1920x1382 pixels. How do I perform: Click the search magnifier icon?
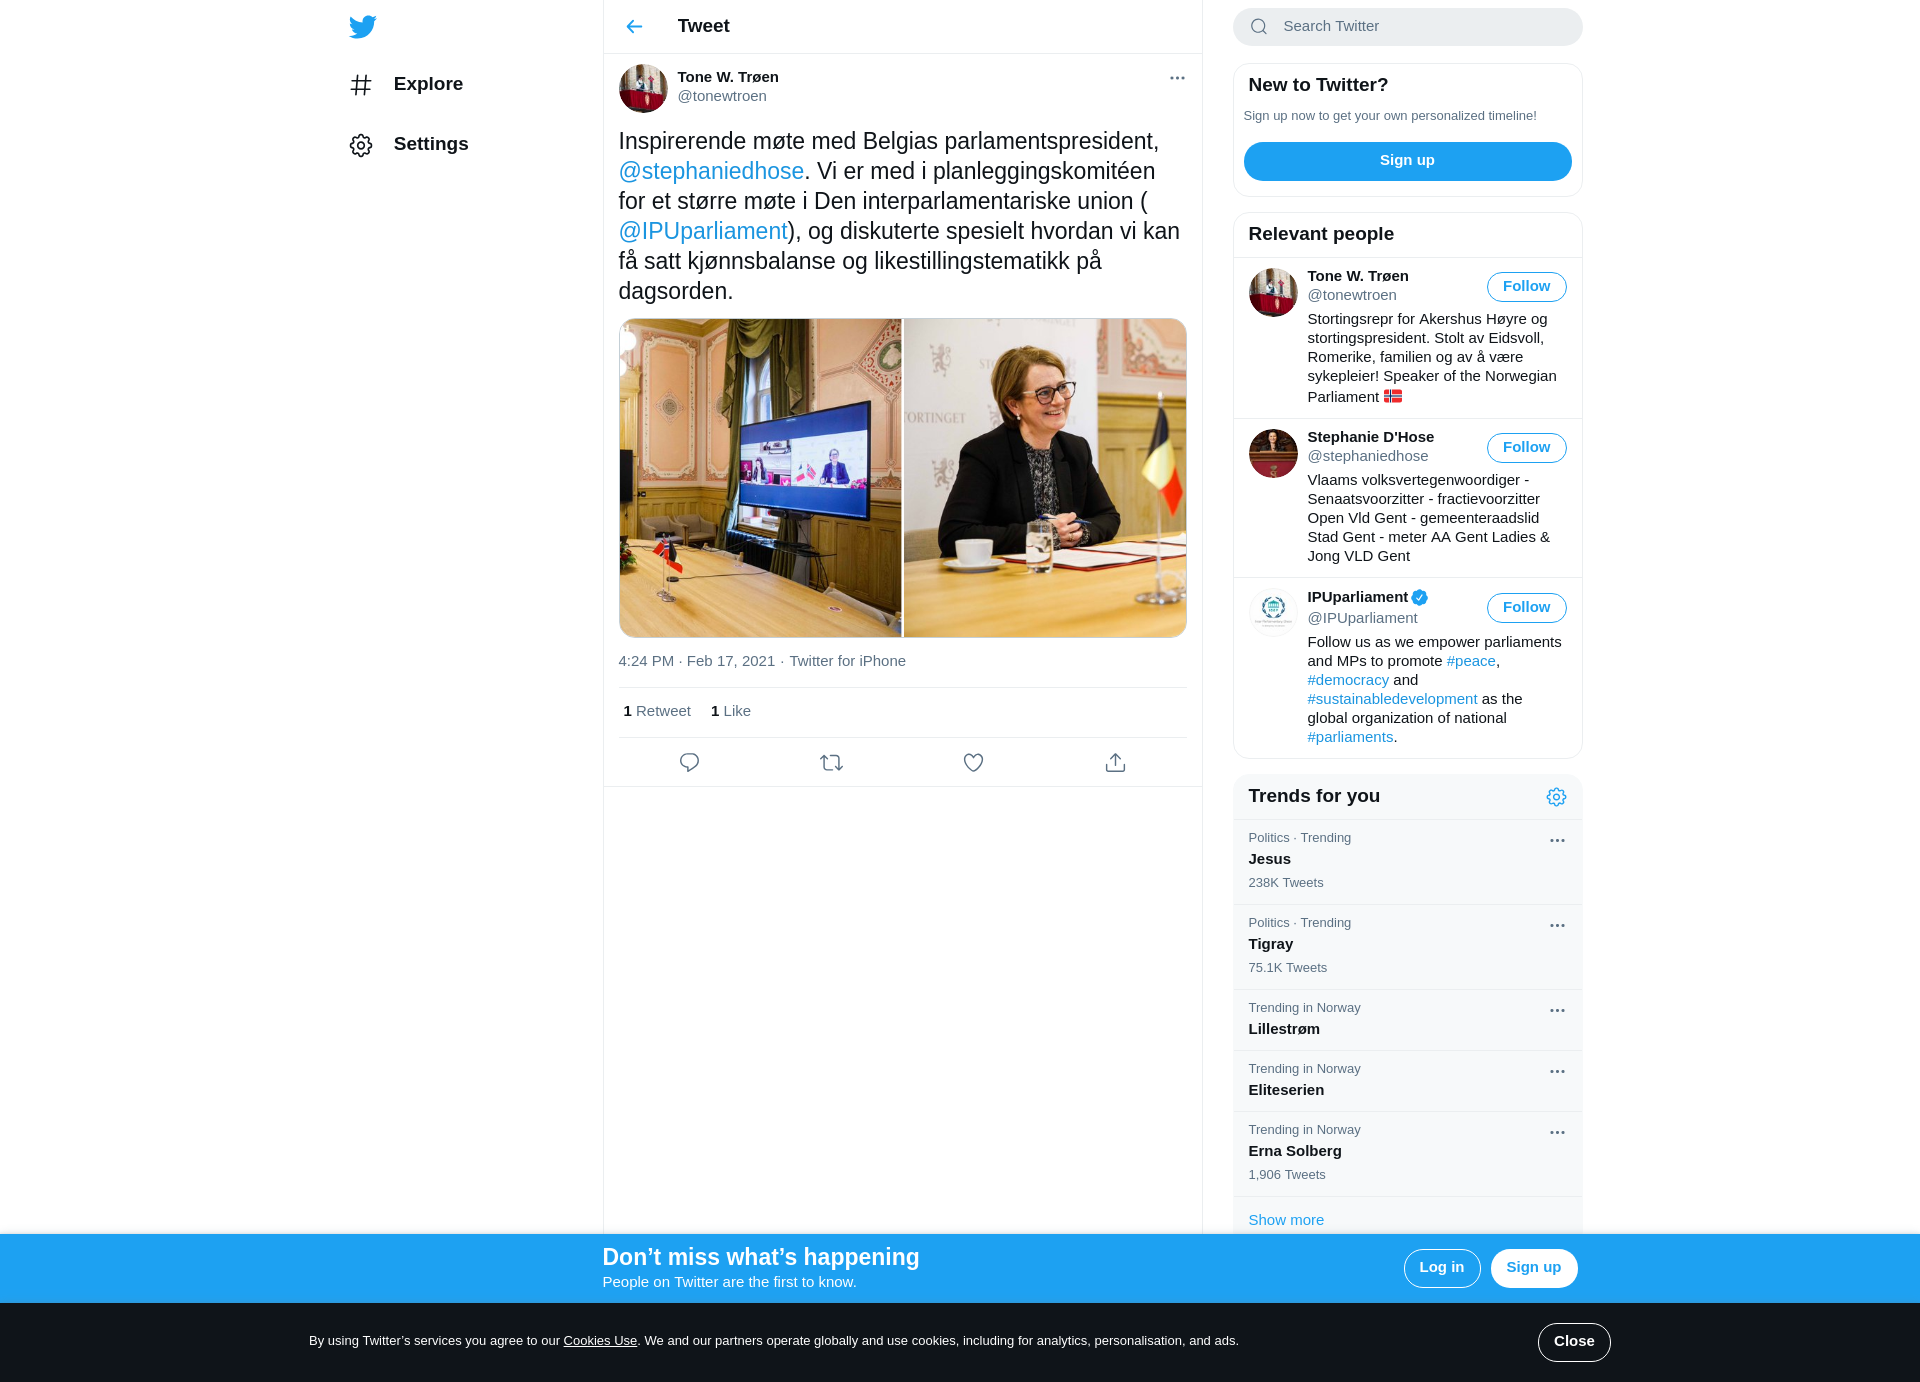pyautogui.click(x=1259, y=26)
